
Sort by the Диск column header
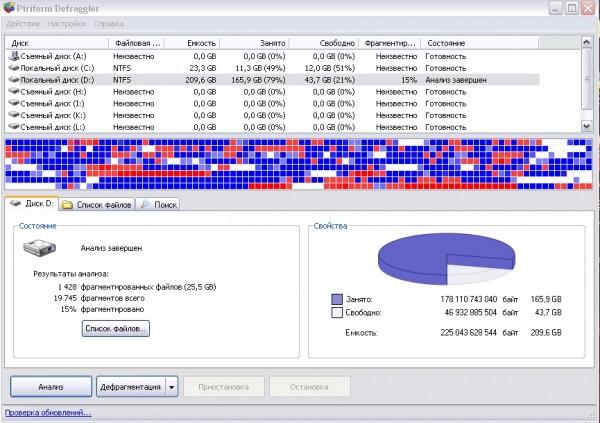point(57,43)
